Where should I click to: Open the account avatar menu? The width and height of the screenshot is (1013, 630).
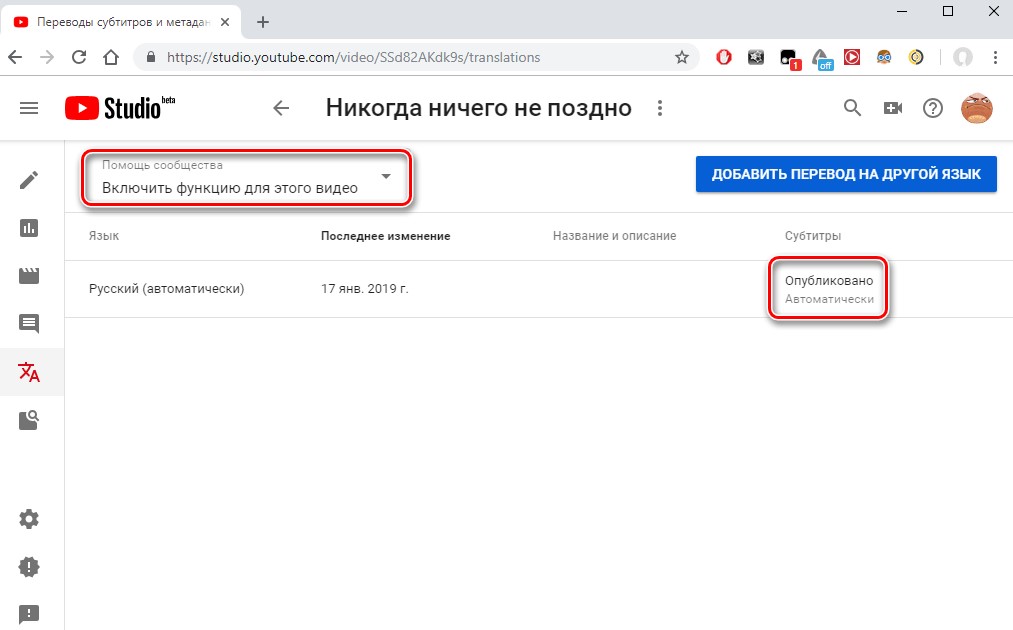coord(976,108)
